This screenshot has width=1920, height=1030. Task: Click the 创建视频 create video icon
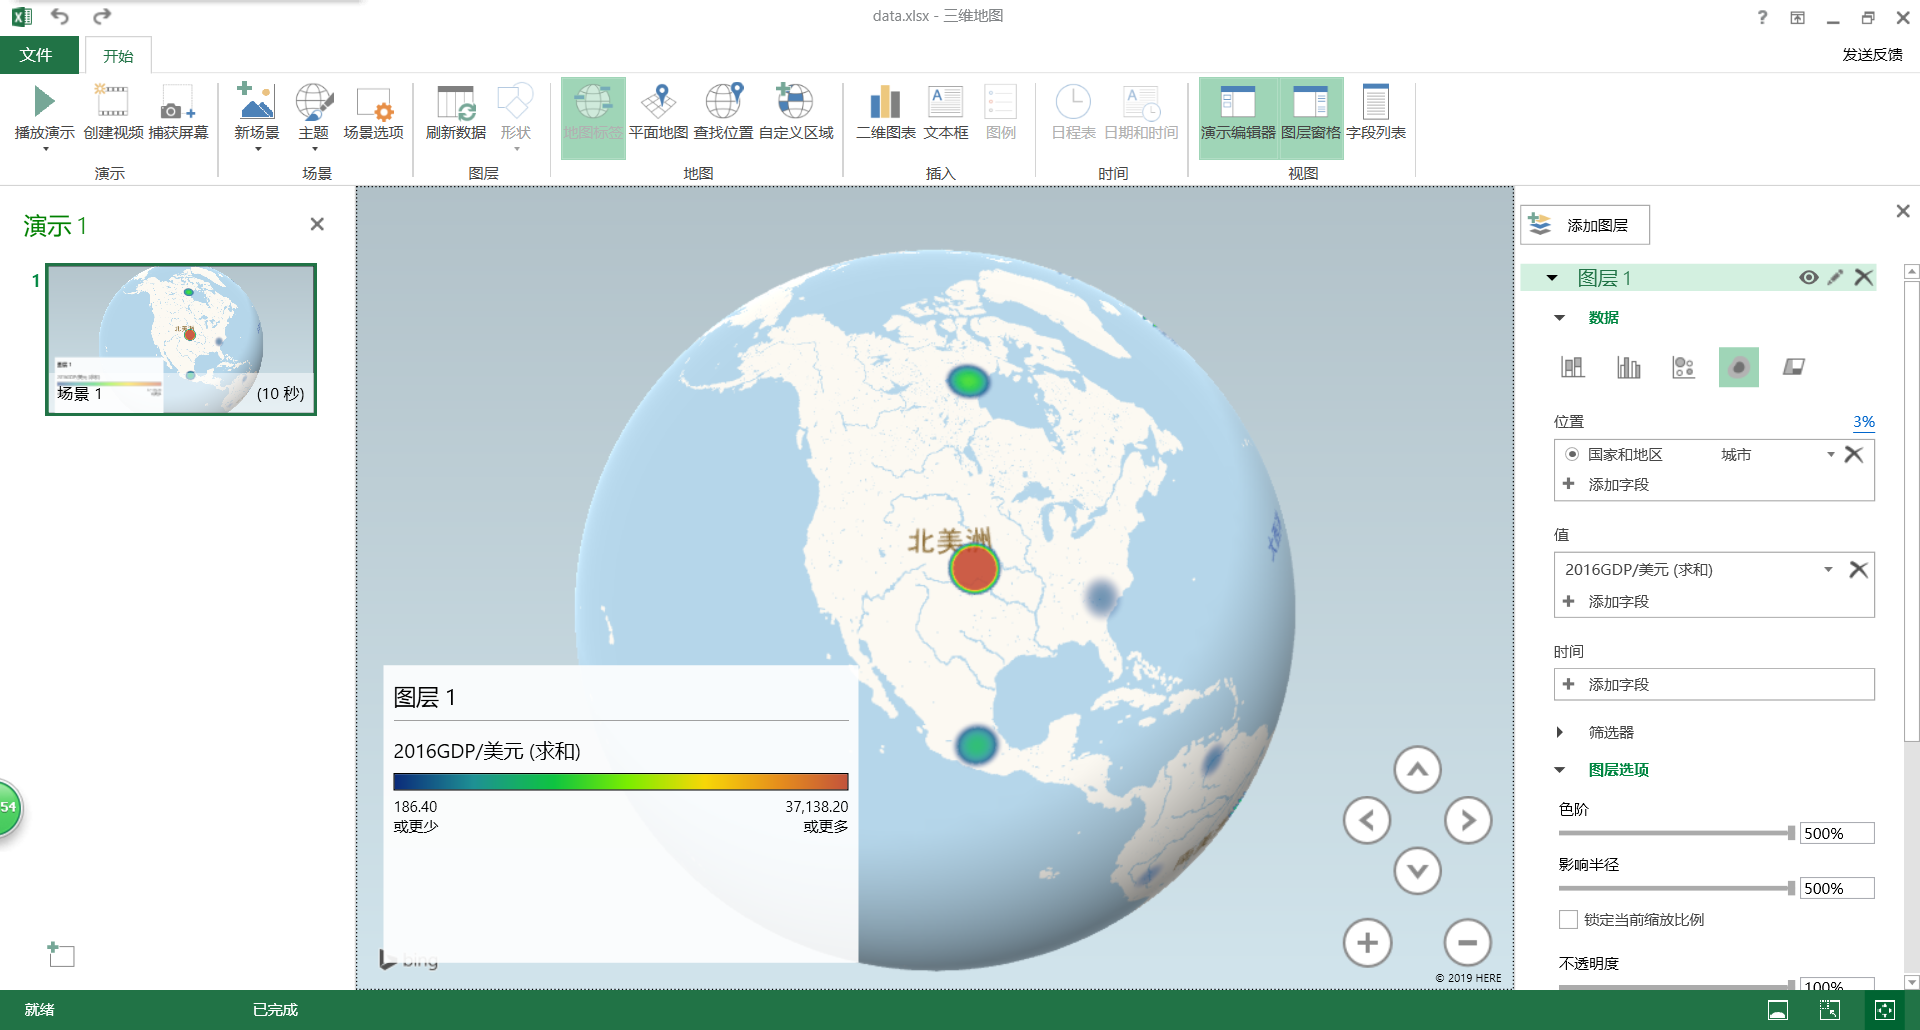pyautogui.click(x=112, y=101)
